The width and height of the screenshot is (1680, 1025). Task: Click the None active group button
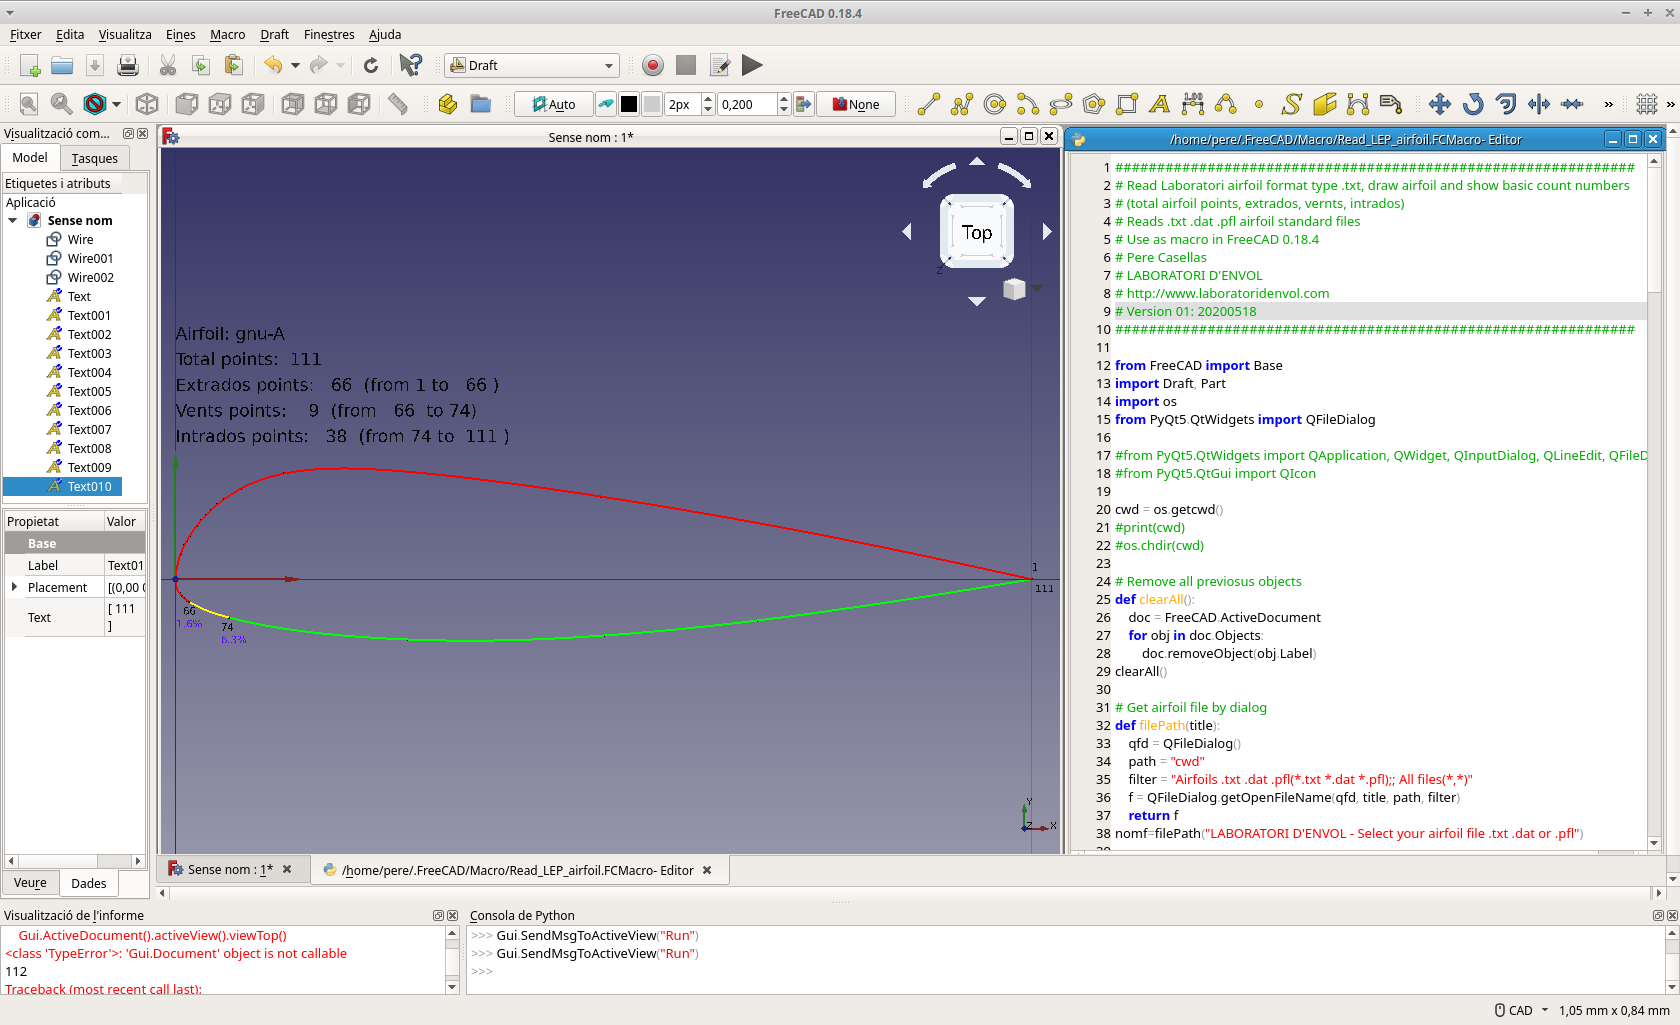pyautogui.click(x=856, y=104)
